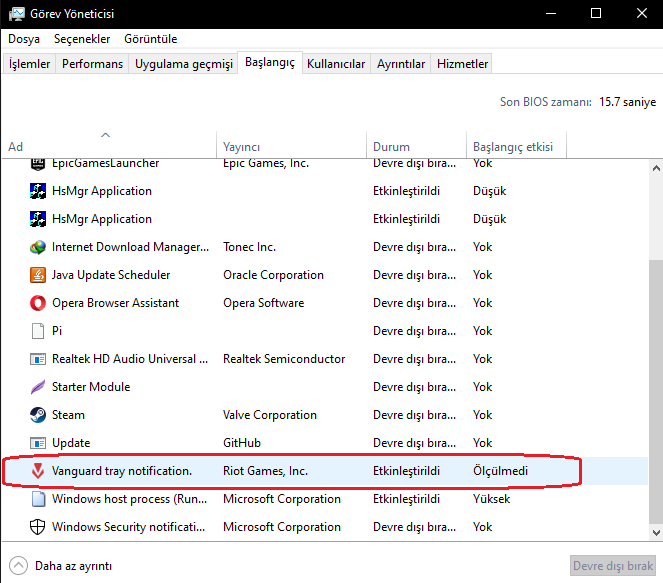Click the Vanguard tray notification icon
663x583 pixels.
click(x=38, y=471)
